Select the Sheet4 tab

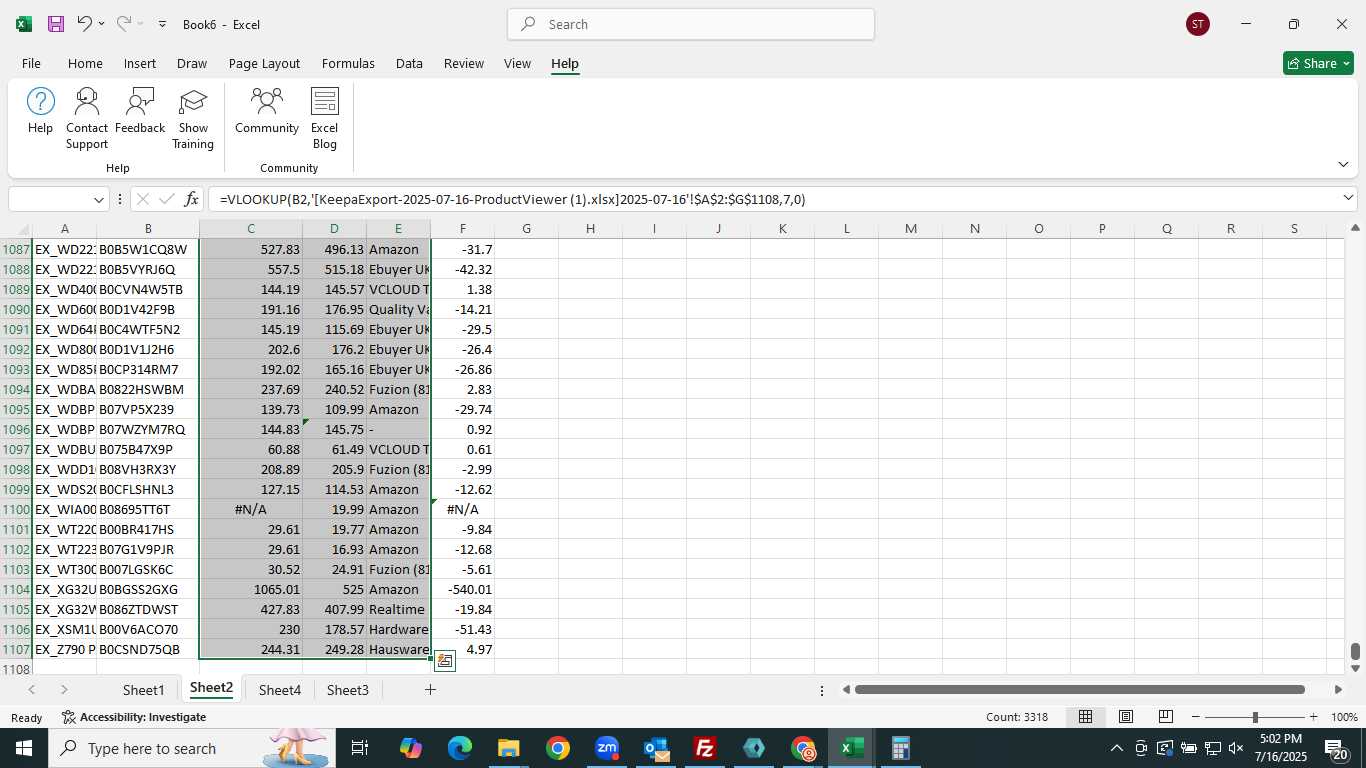280,690
